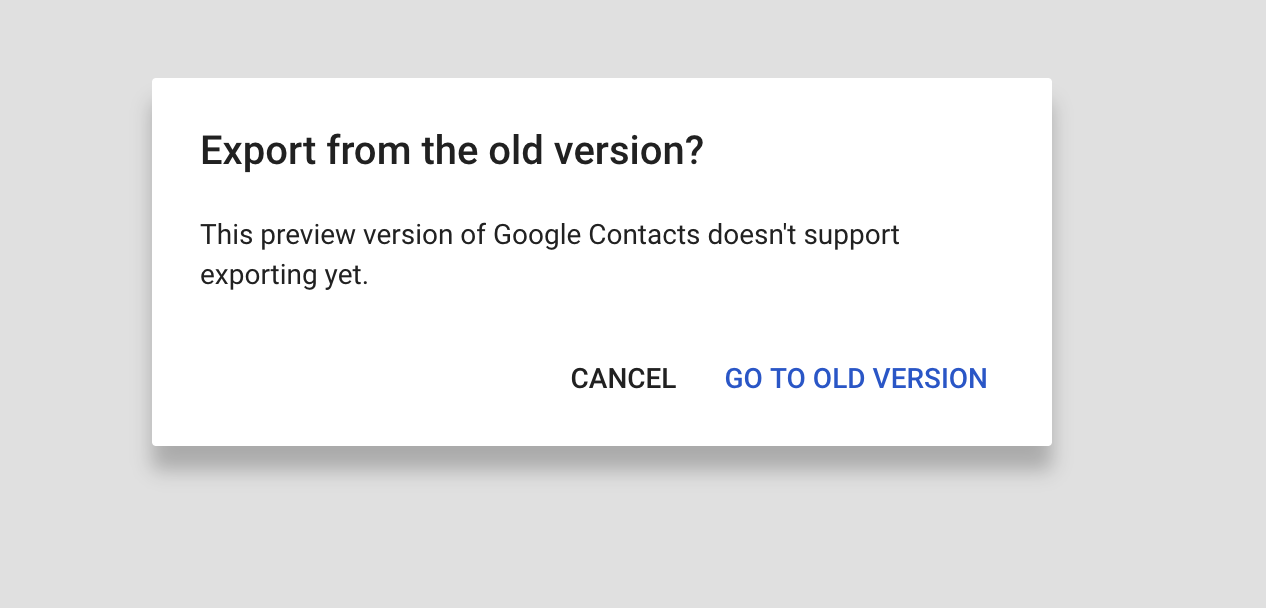This screenshot has width=1266, height=608.
Task: Click the "exporting yet." line of the message
Action: coord(284,275)
